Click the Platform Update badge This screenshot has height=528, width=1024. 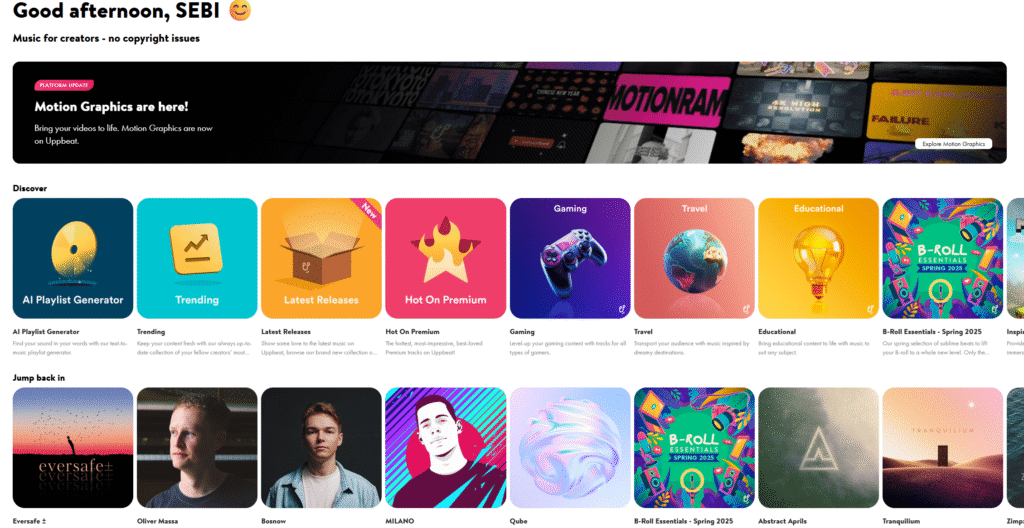coord(65,85)
